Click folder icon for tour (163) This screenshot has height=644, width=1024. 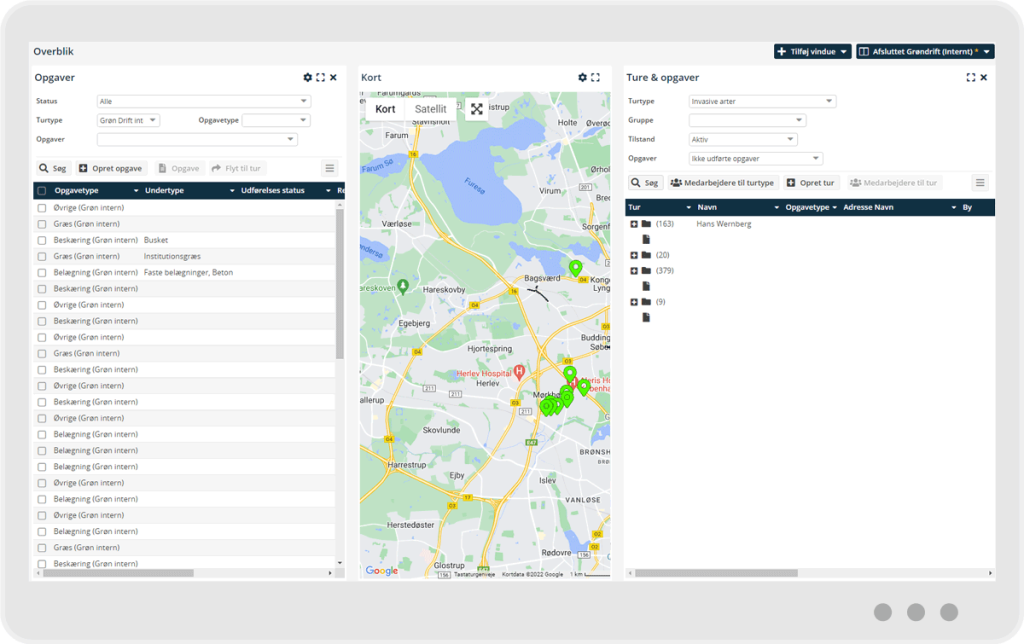pos(646,224)
